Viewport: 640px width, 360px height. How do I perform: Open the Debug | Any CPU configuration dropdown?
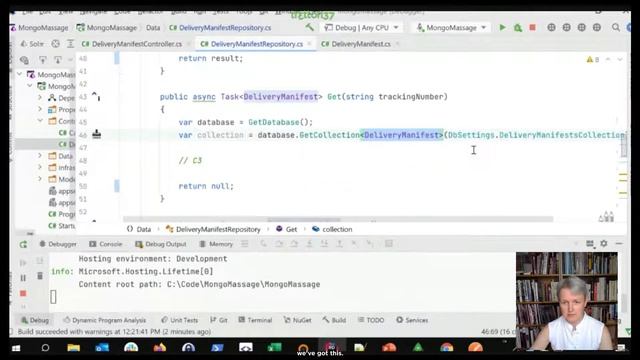coord(362,28)
